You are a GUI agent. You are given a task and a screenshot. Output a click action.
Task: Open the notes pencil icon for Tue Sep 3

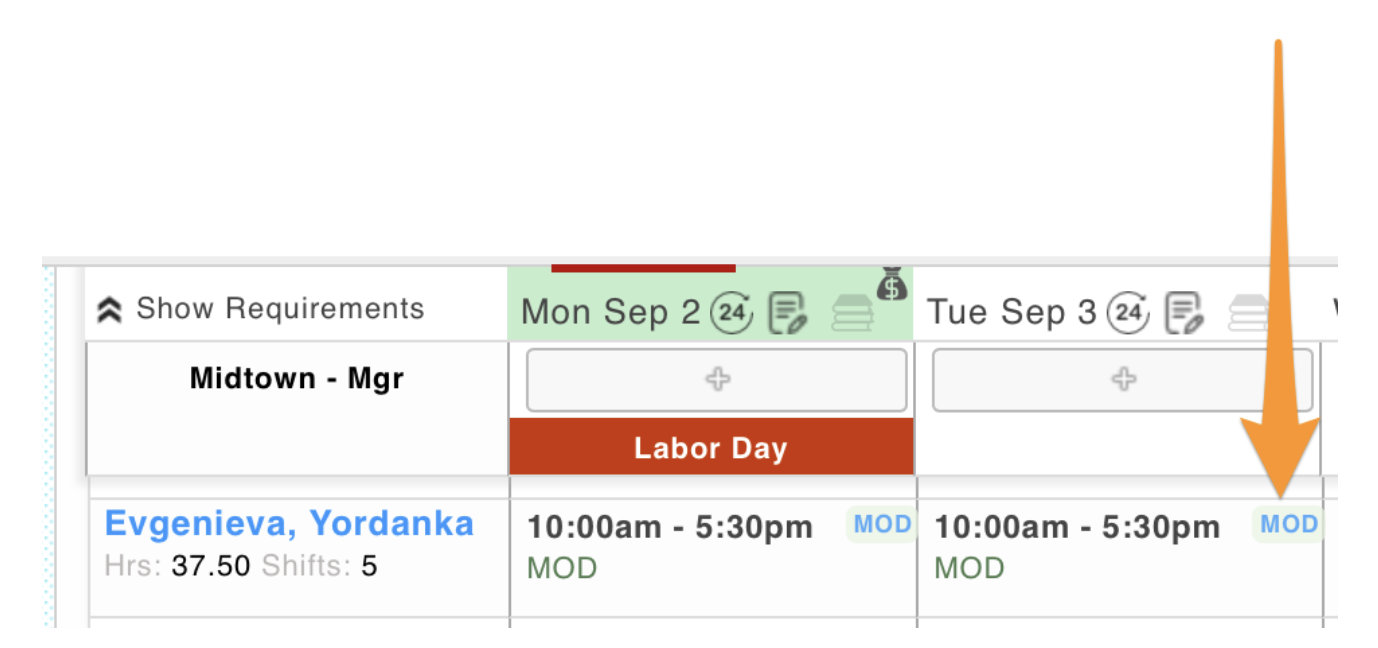[x=1185, y=313]
